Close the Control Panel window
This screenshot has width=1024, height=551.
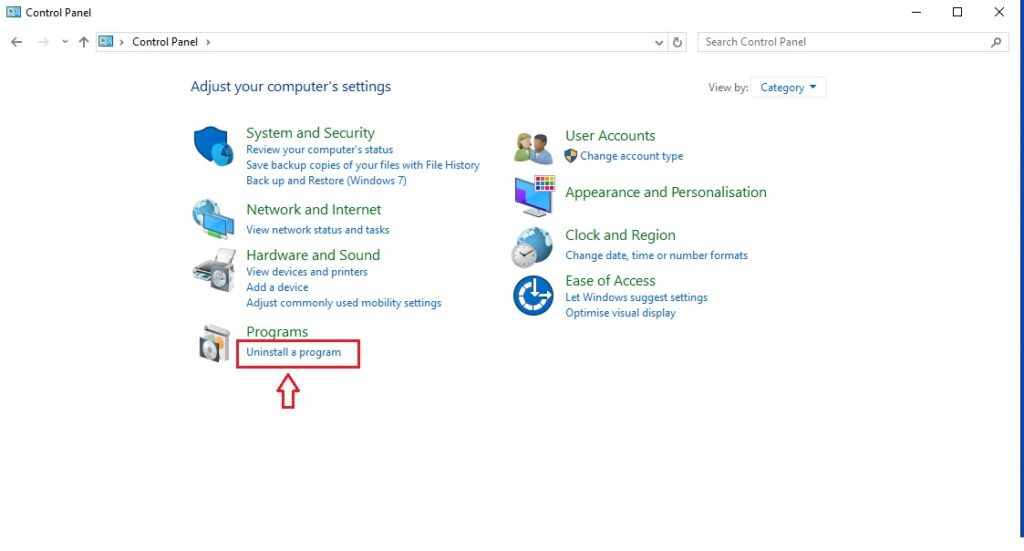(x=999, y=12)
